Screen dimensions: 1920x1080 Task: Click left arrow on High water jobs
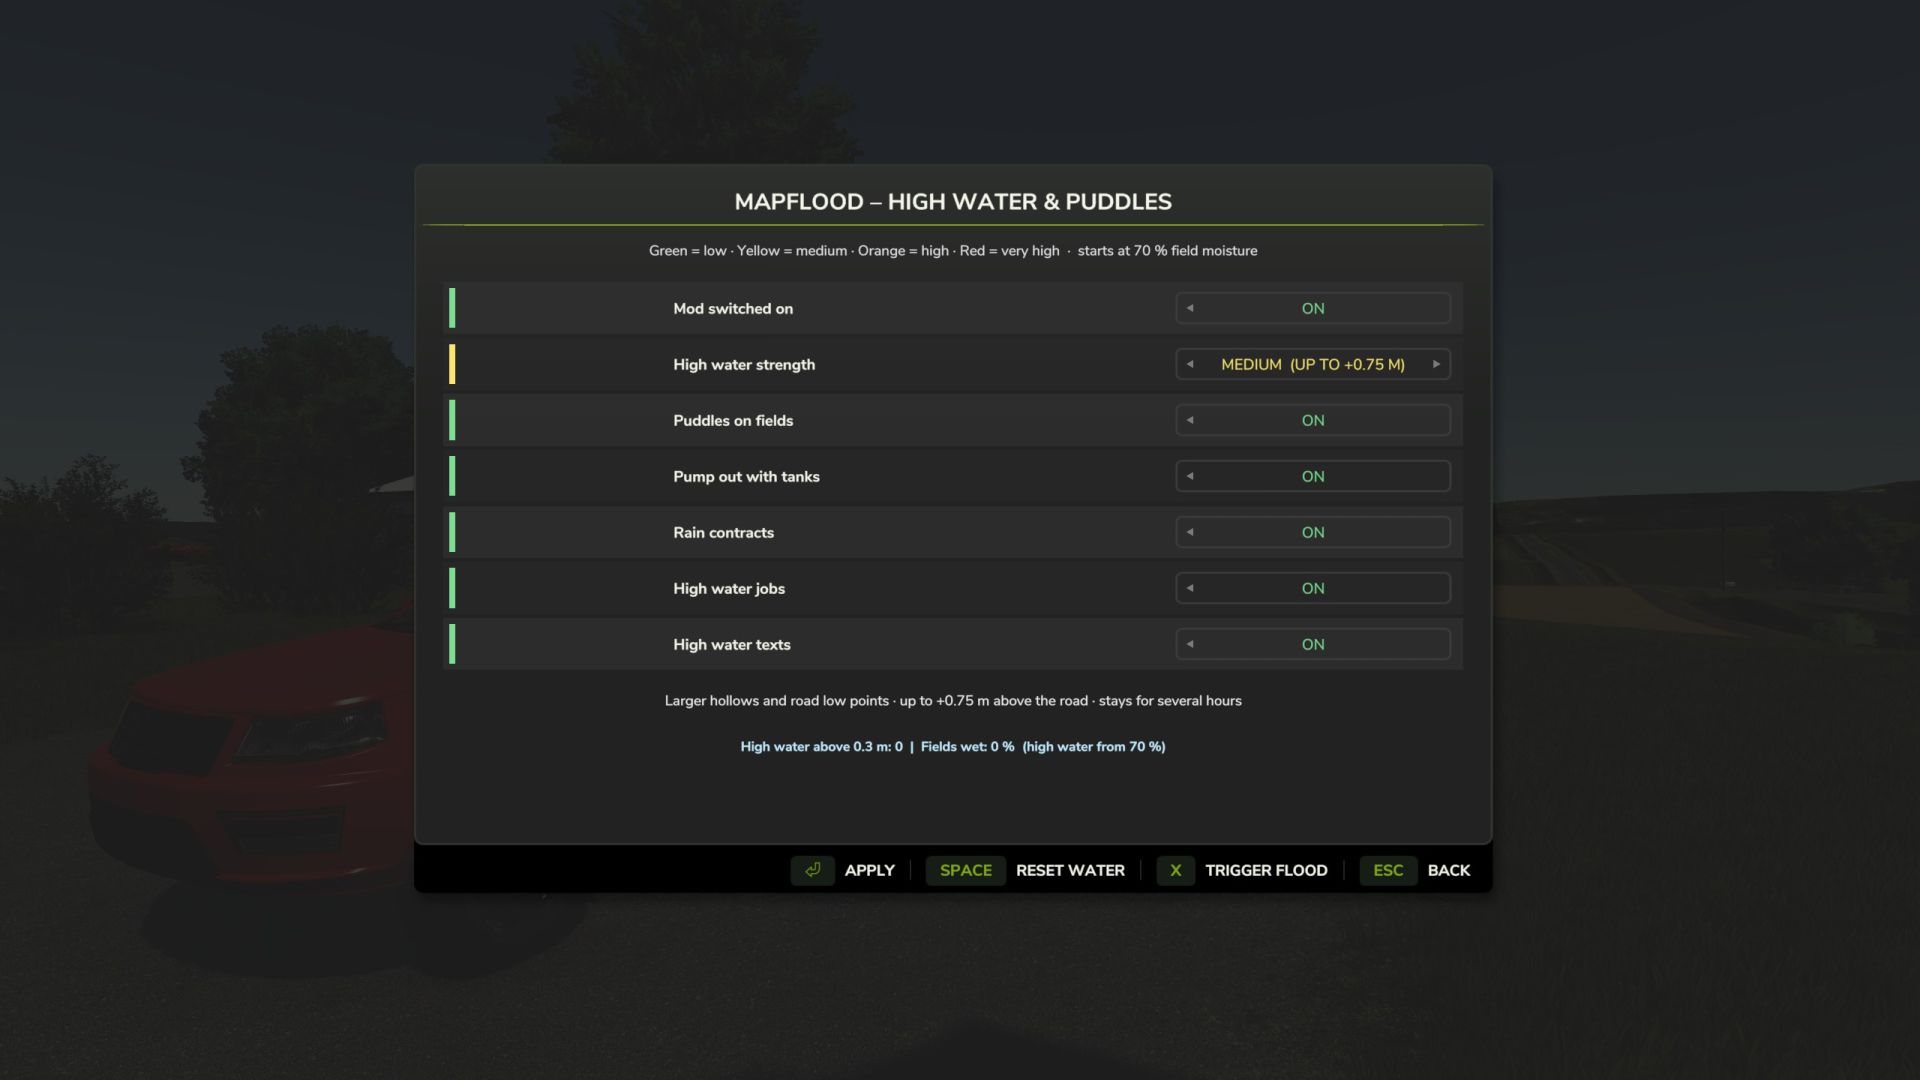(1190, 588)
